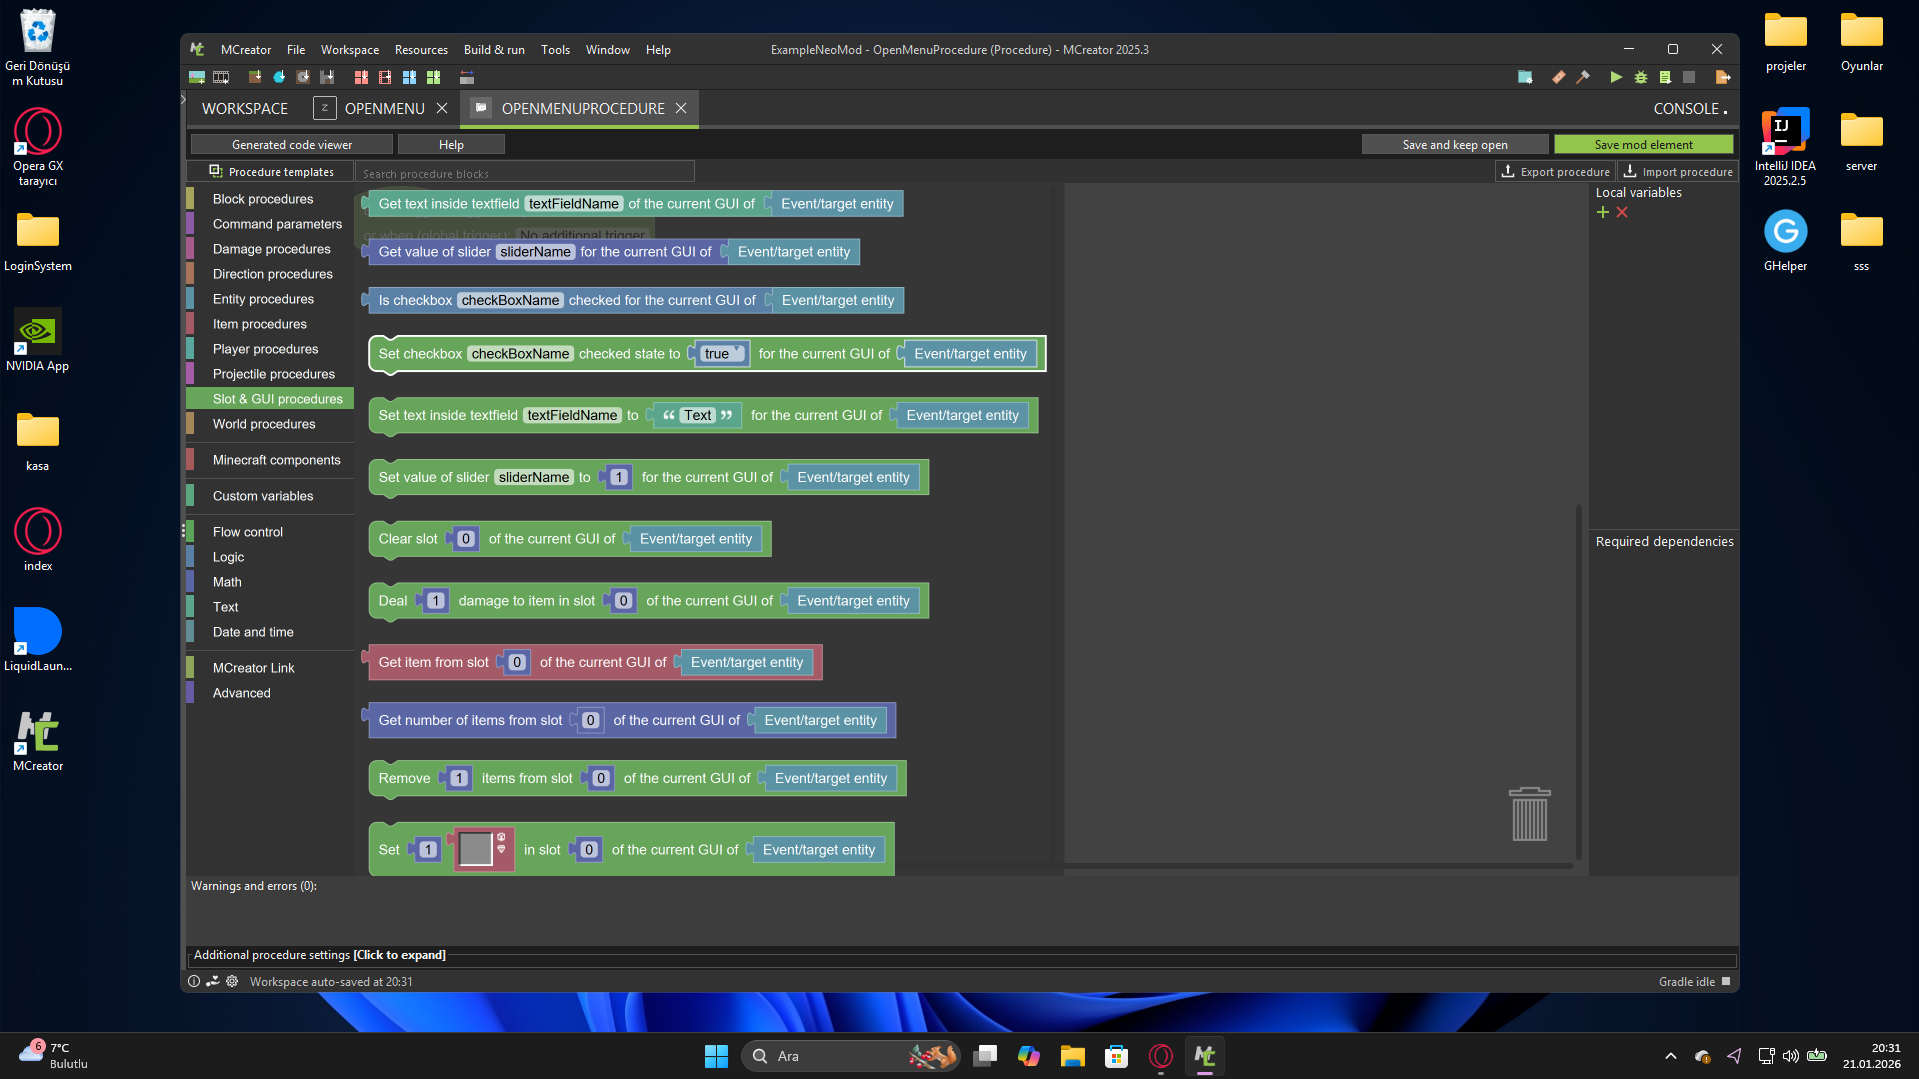This screenshot has width=1919, height=1079.
Task: Open Procedure templates
Action: point(271,172)
